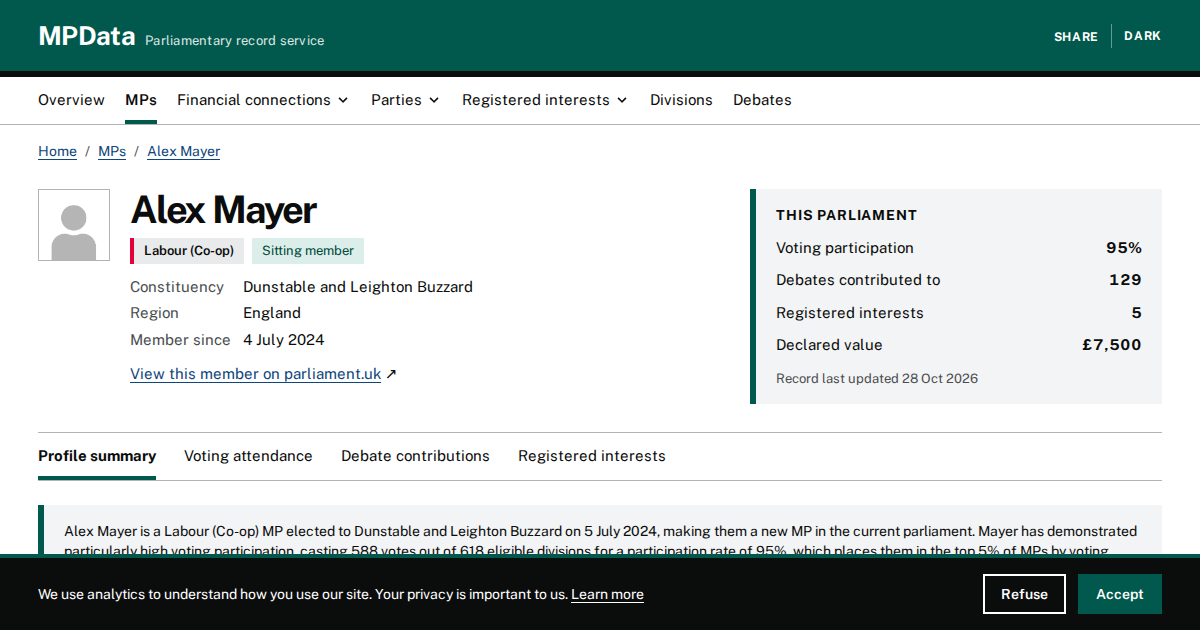Viewport: 1200px width, 630px height.
Task: Click the 4 July 2024 member-since date
Action: [x=284, y=340]
